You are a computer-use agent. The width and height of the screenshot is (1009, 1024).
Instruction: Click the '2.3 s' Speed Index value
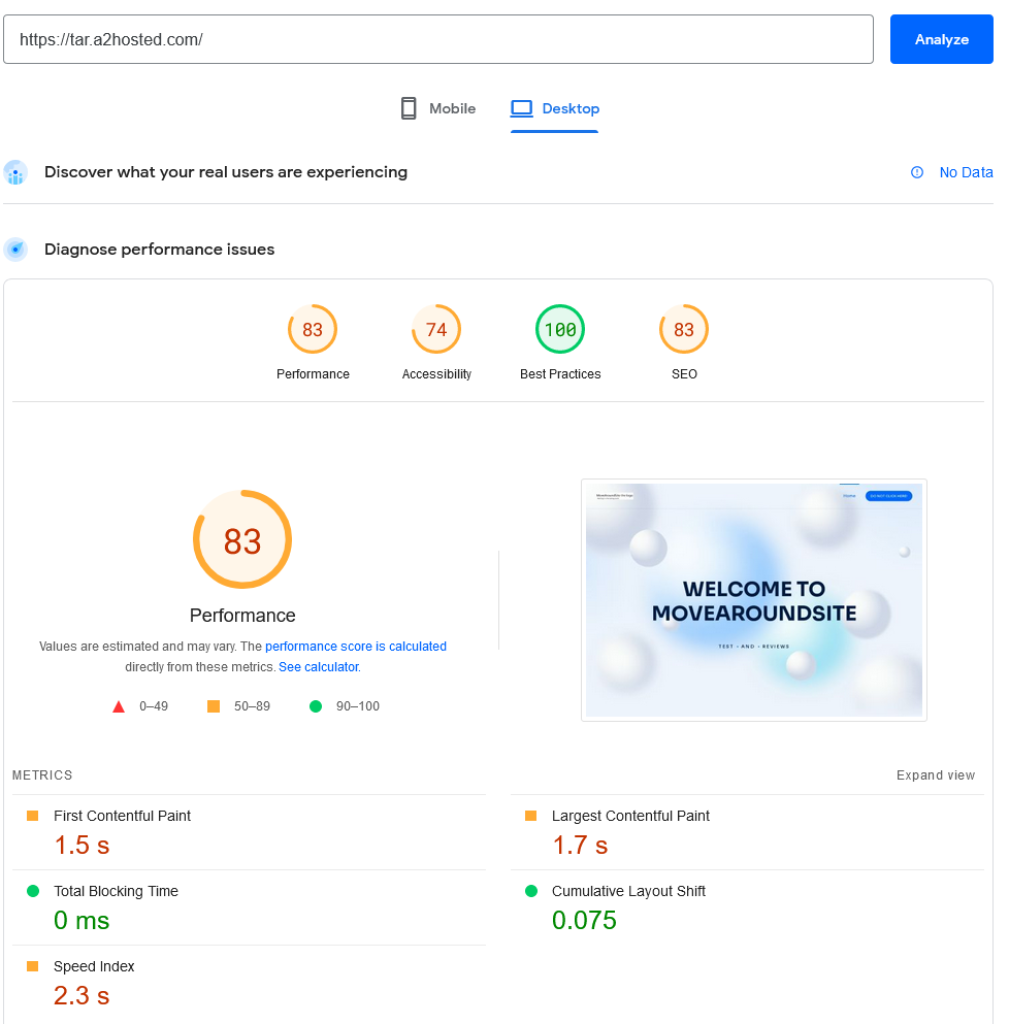82,996
